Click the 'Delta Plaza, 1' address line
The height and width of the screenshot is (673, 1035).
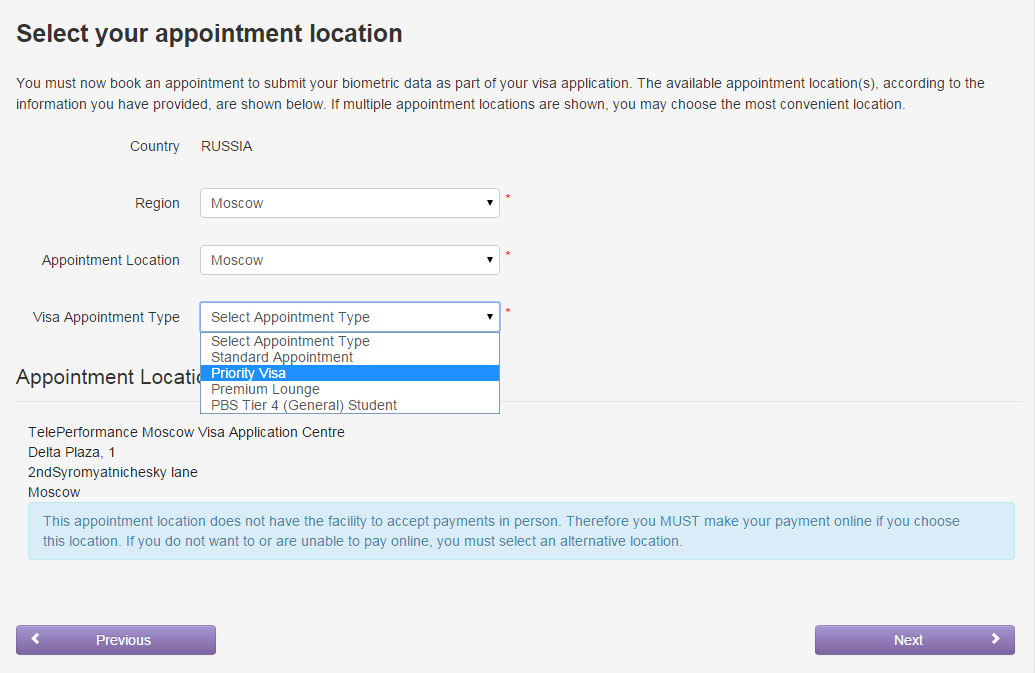tap(72, 453)
